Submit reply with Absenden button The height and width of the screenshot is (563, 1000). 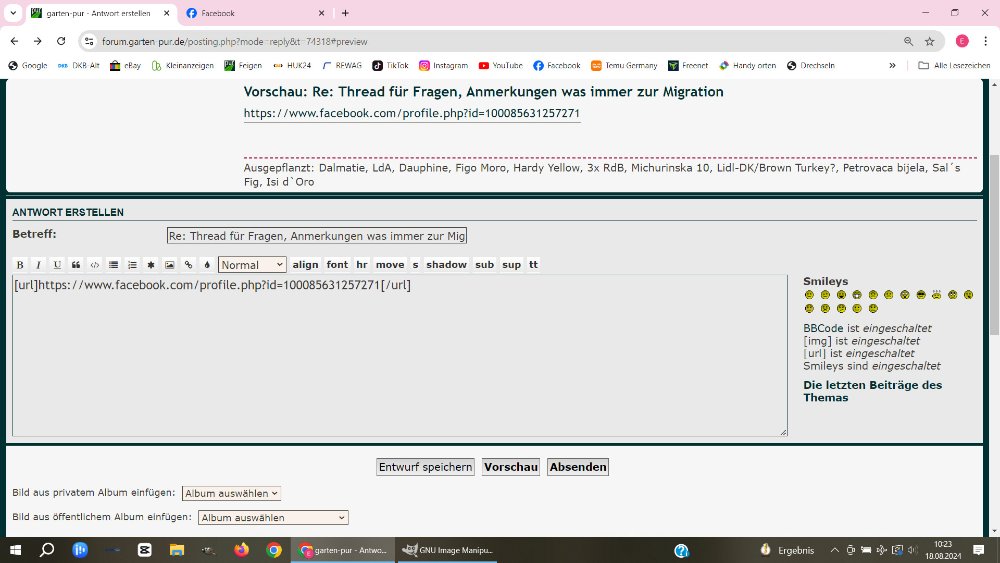(578, 467)
